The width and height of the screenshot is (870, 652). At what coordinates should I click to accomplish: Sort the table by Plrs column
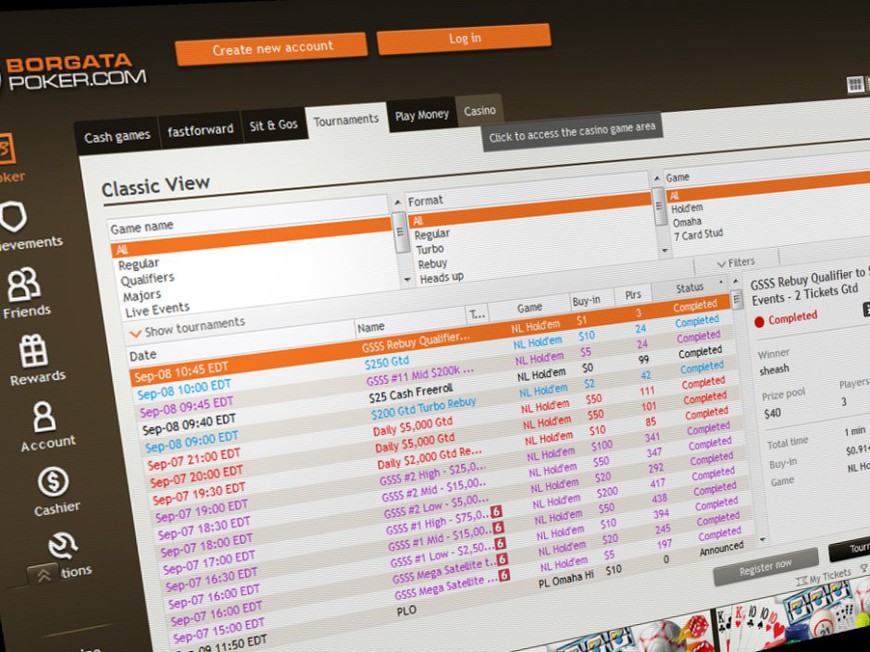[633, 295]
